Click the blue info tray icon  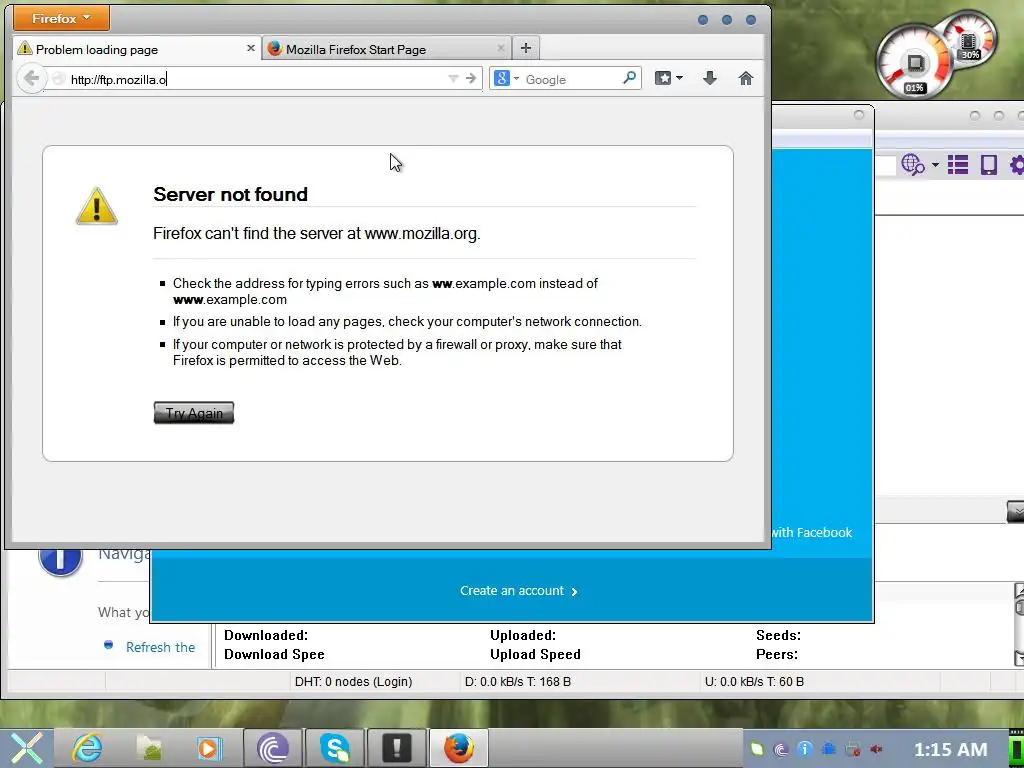pos(805,749)
